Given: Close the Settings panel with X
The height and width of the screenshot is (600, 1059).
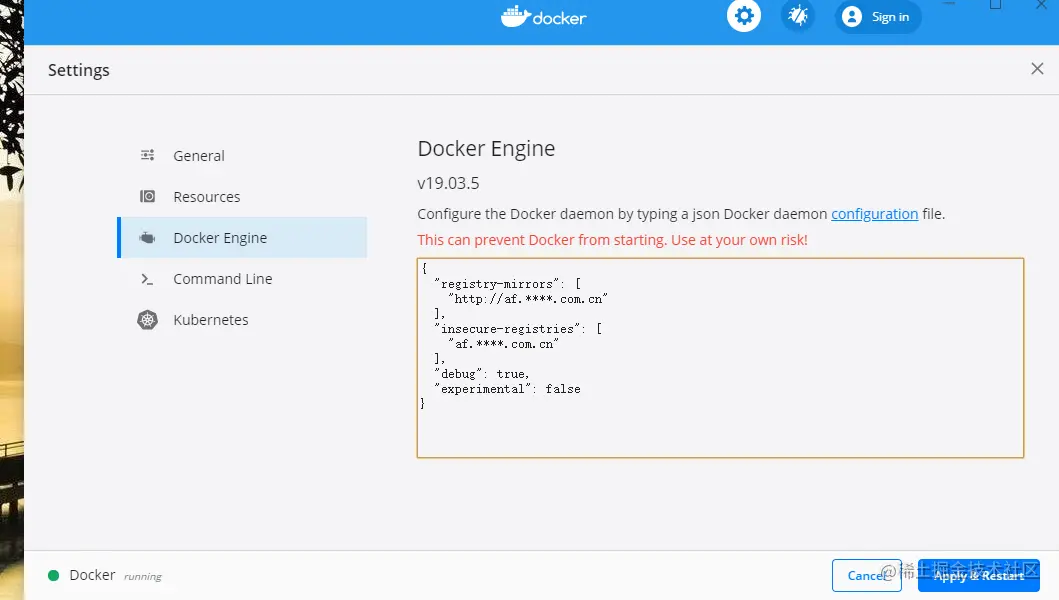Looking at the screenshot, I should click(1037, 68).
